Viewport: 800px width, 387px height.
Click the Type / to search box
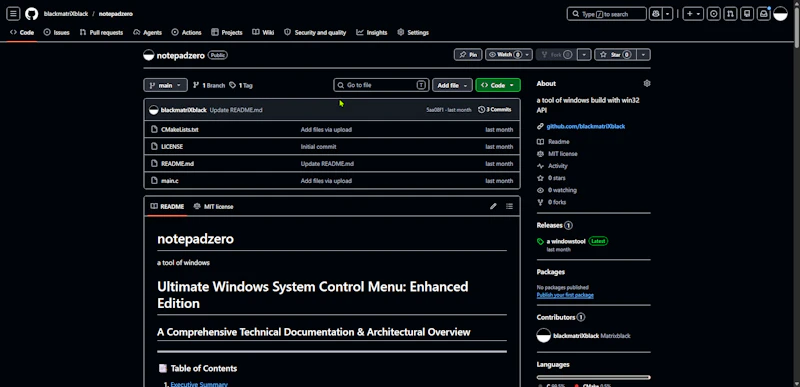(x=606, y=14)
